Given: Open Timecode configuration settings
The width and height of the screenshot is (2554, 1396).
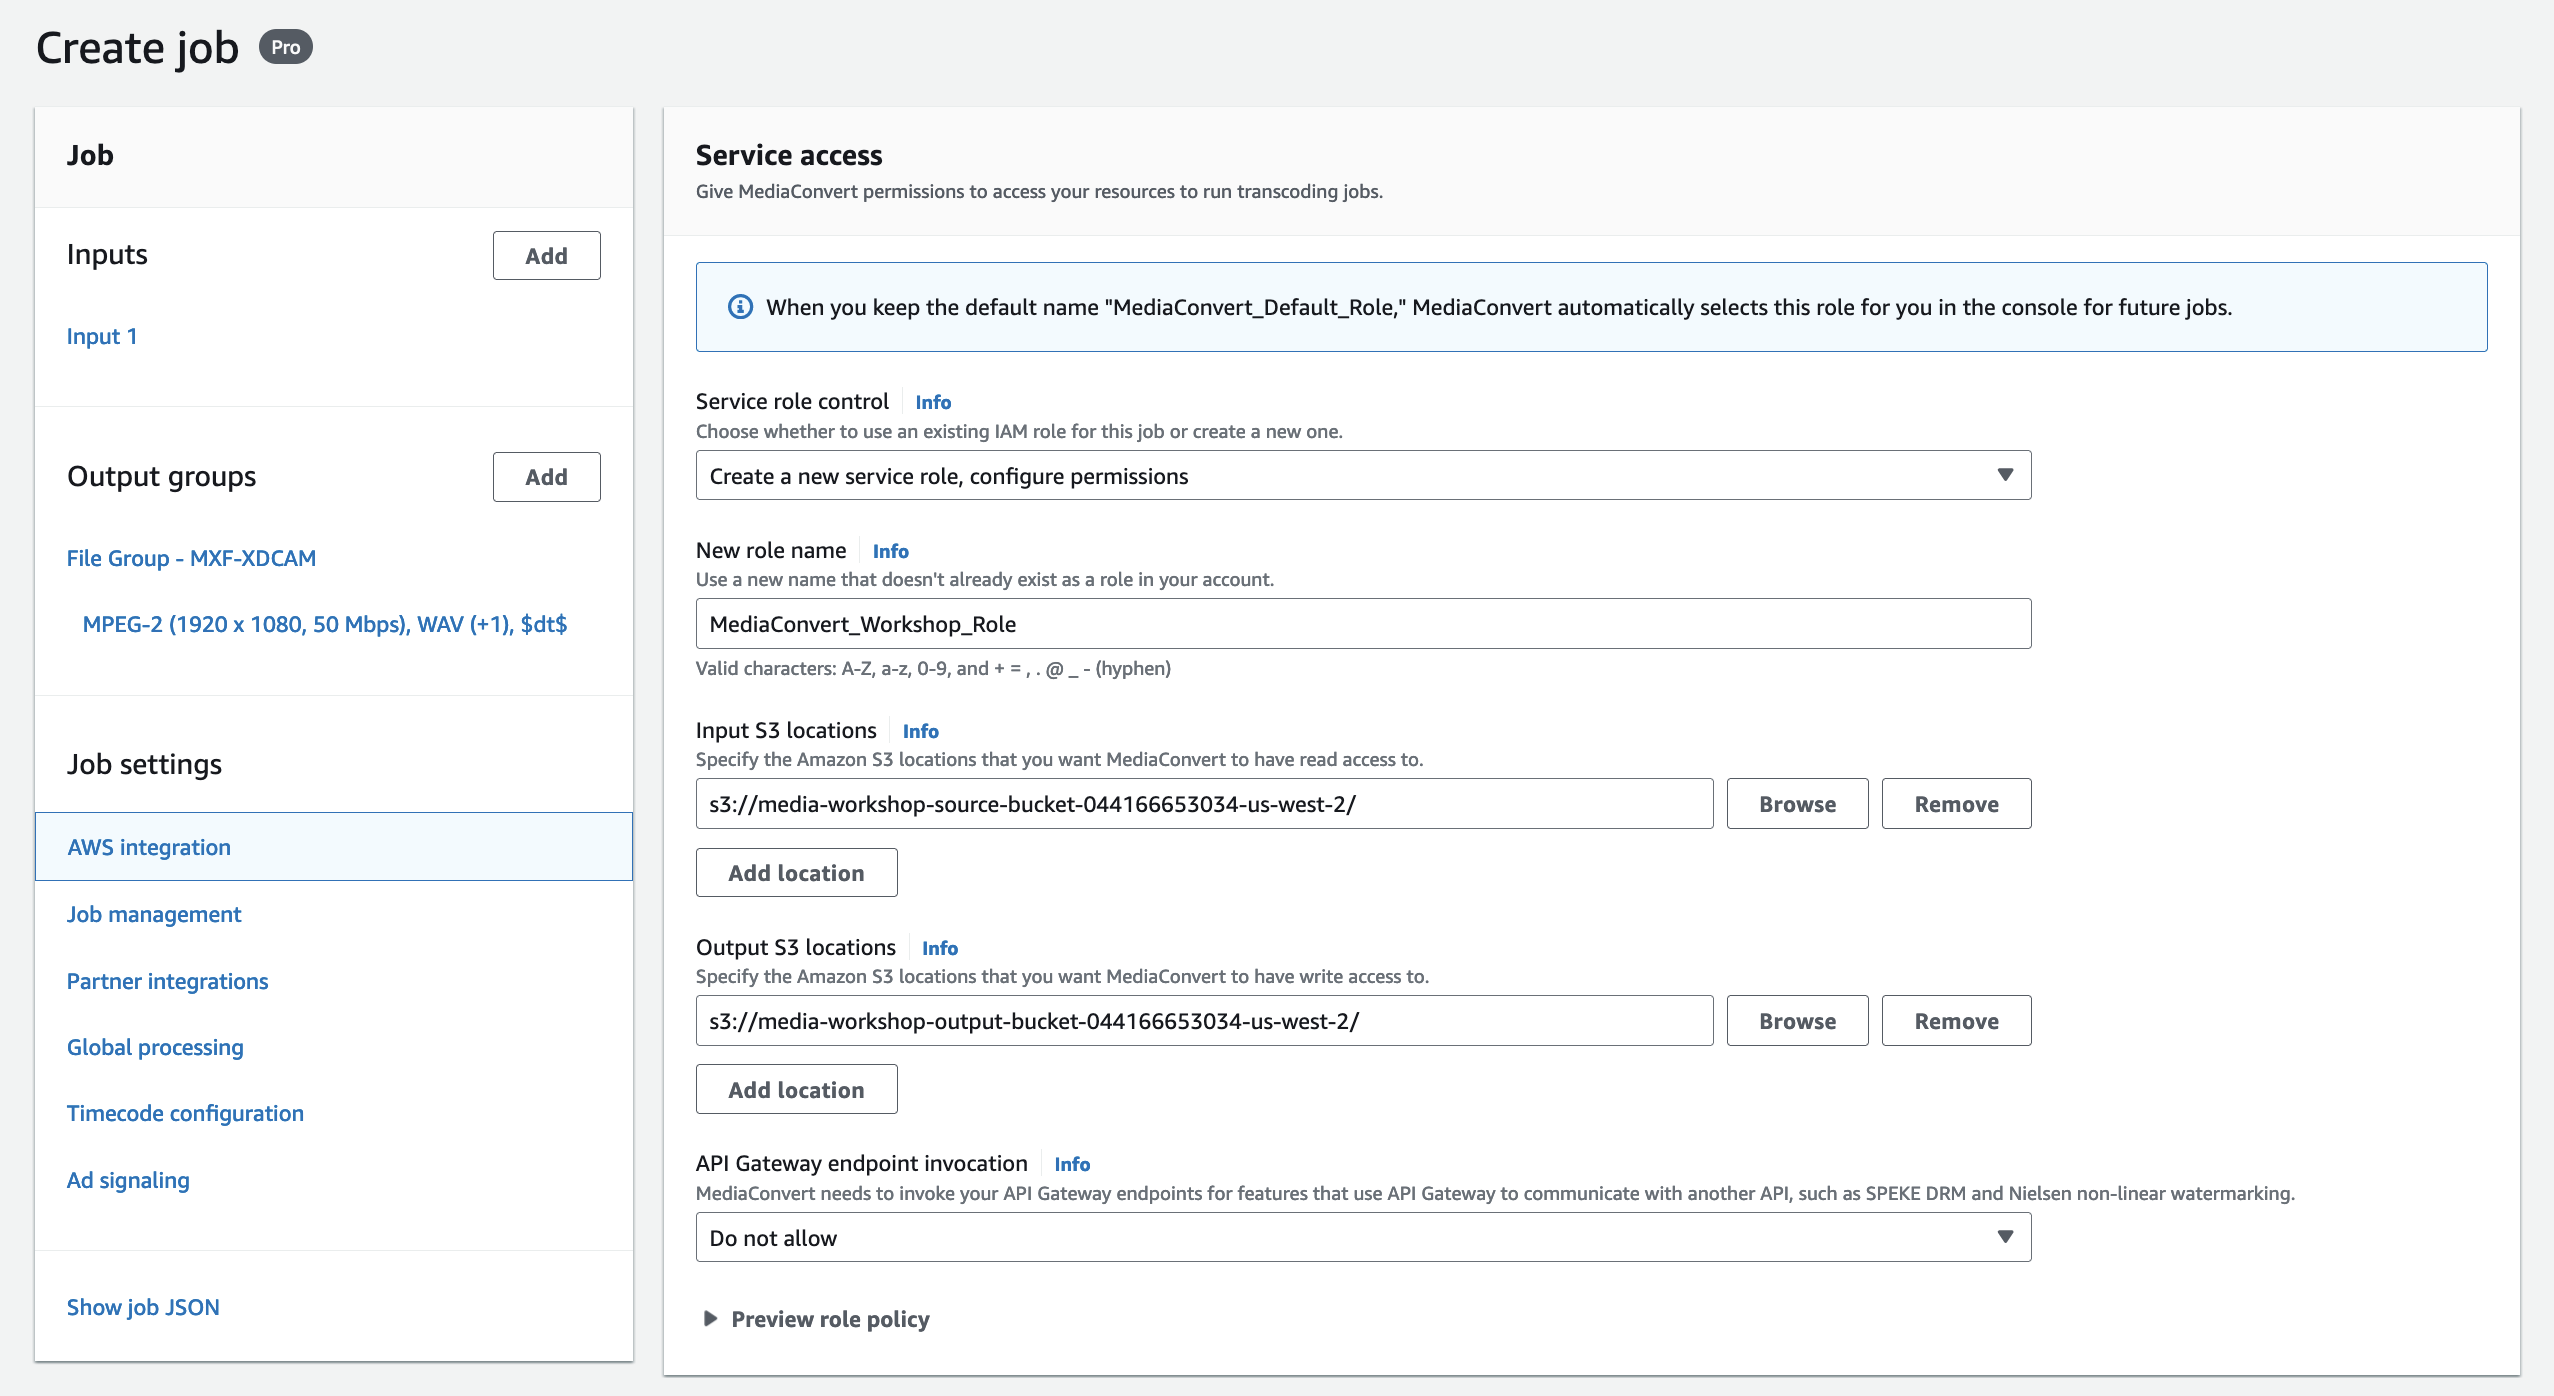Looking at the screenshot, I should point(185,1113).
